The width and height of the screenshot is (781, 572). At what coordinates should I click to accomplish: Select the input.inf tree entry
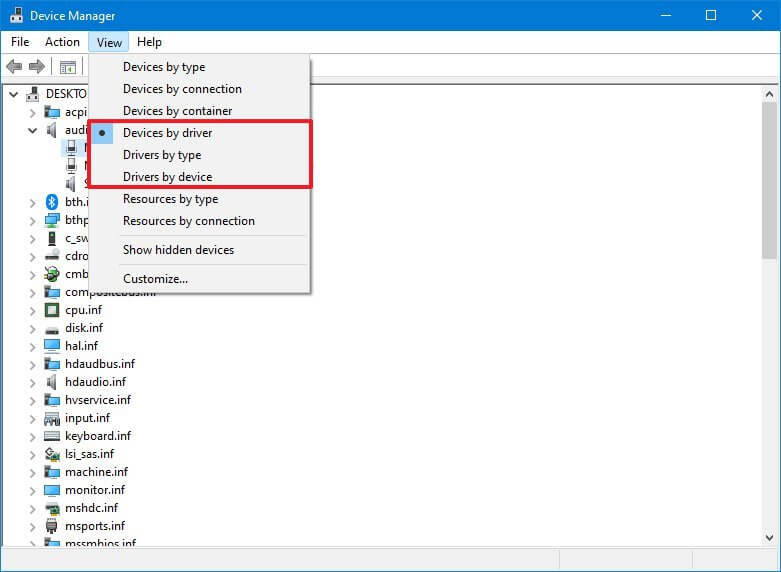pos(88,418)
